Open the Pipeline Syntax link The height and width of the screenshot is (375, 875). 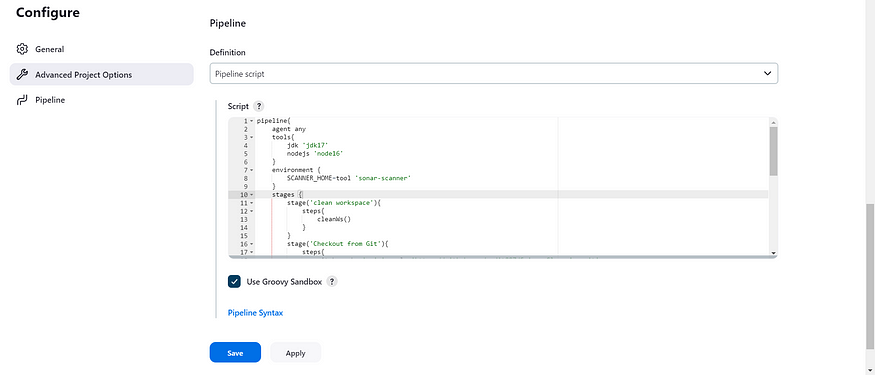[x=255, y=312]
